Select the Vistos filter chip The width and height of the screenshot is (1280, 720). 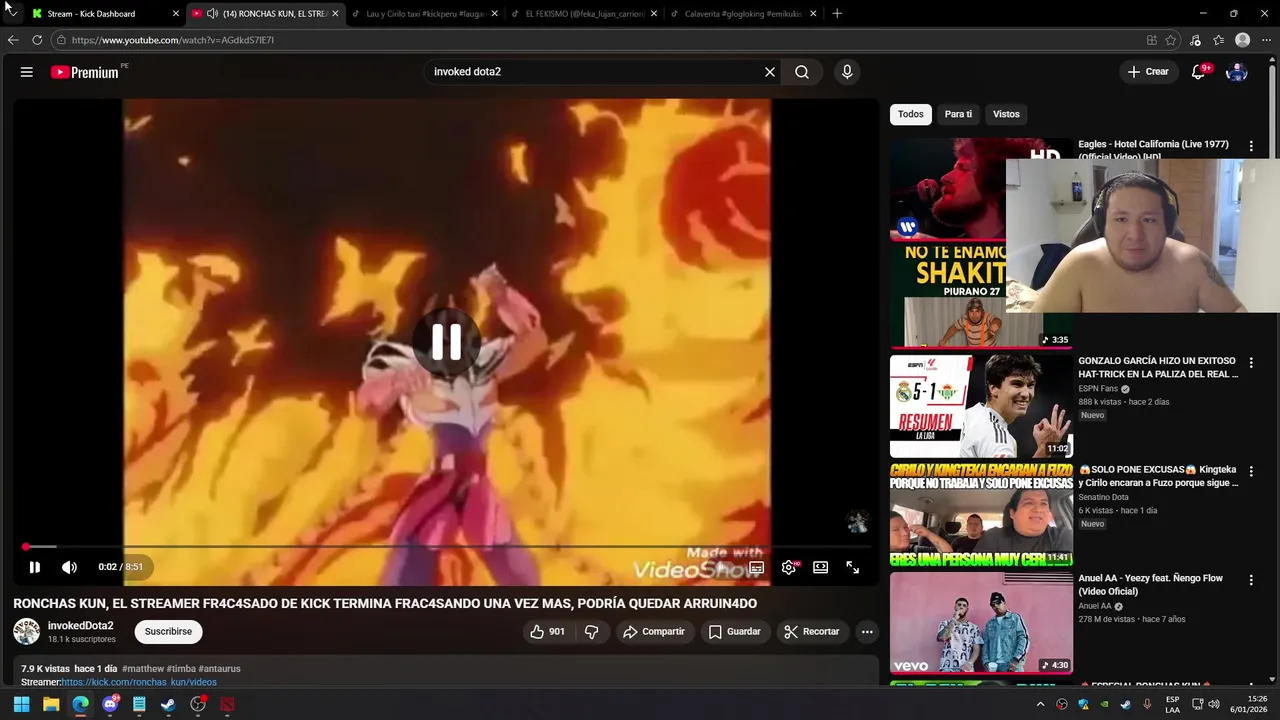tap(1006, 114)
